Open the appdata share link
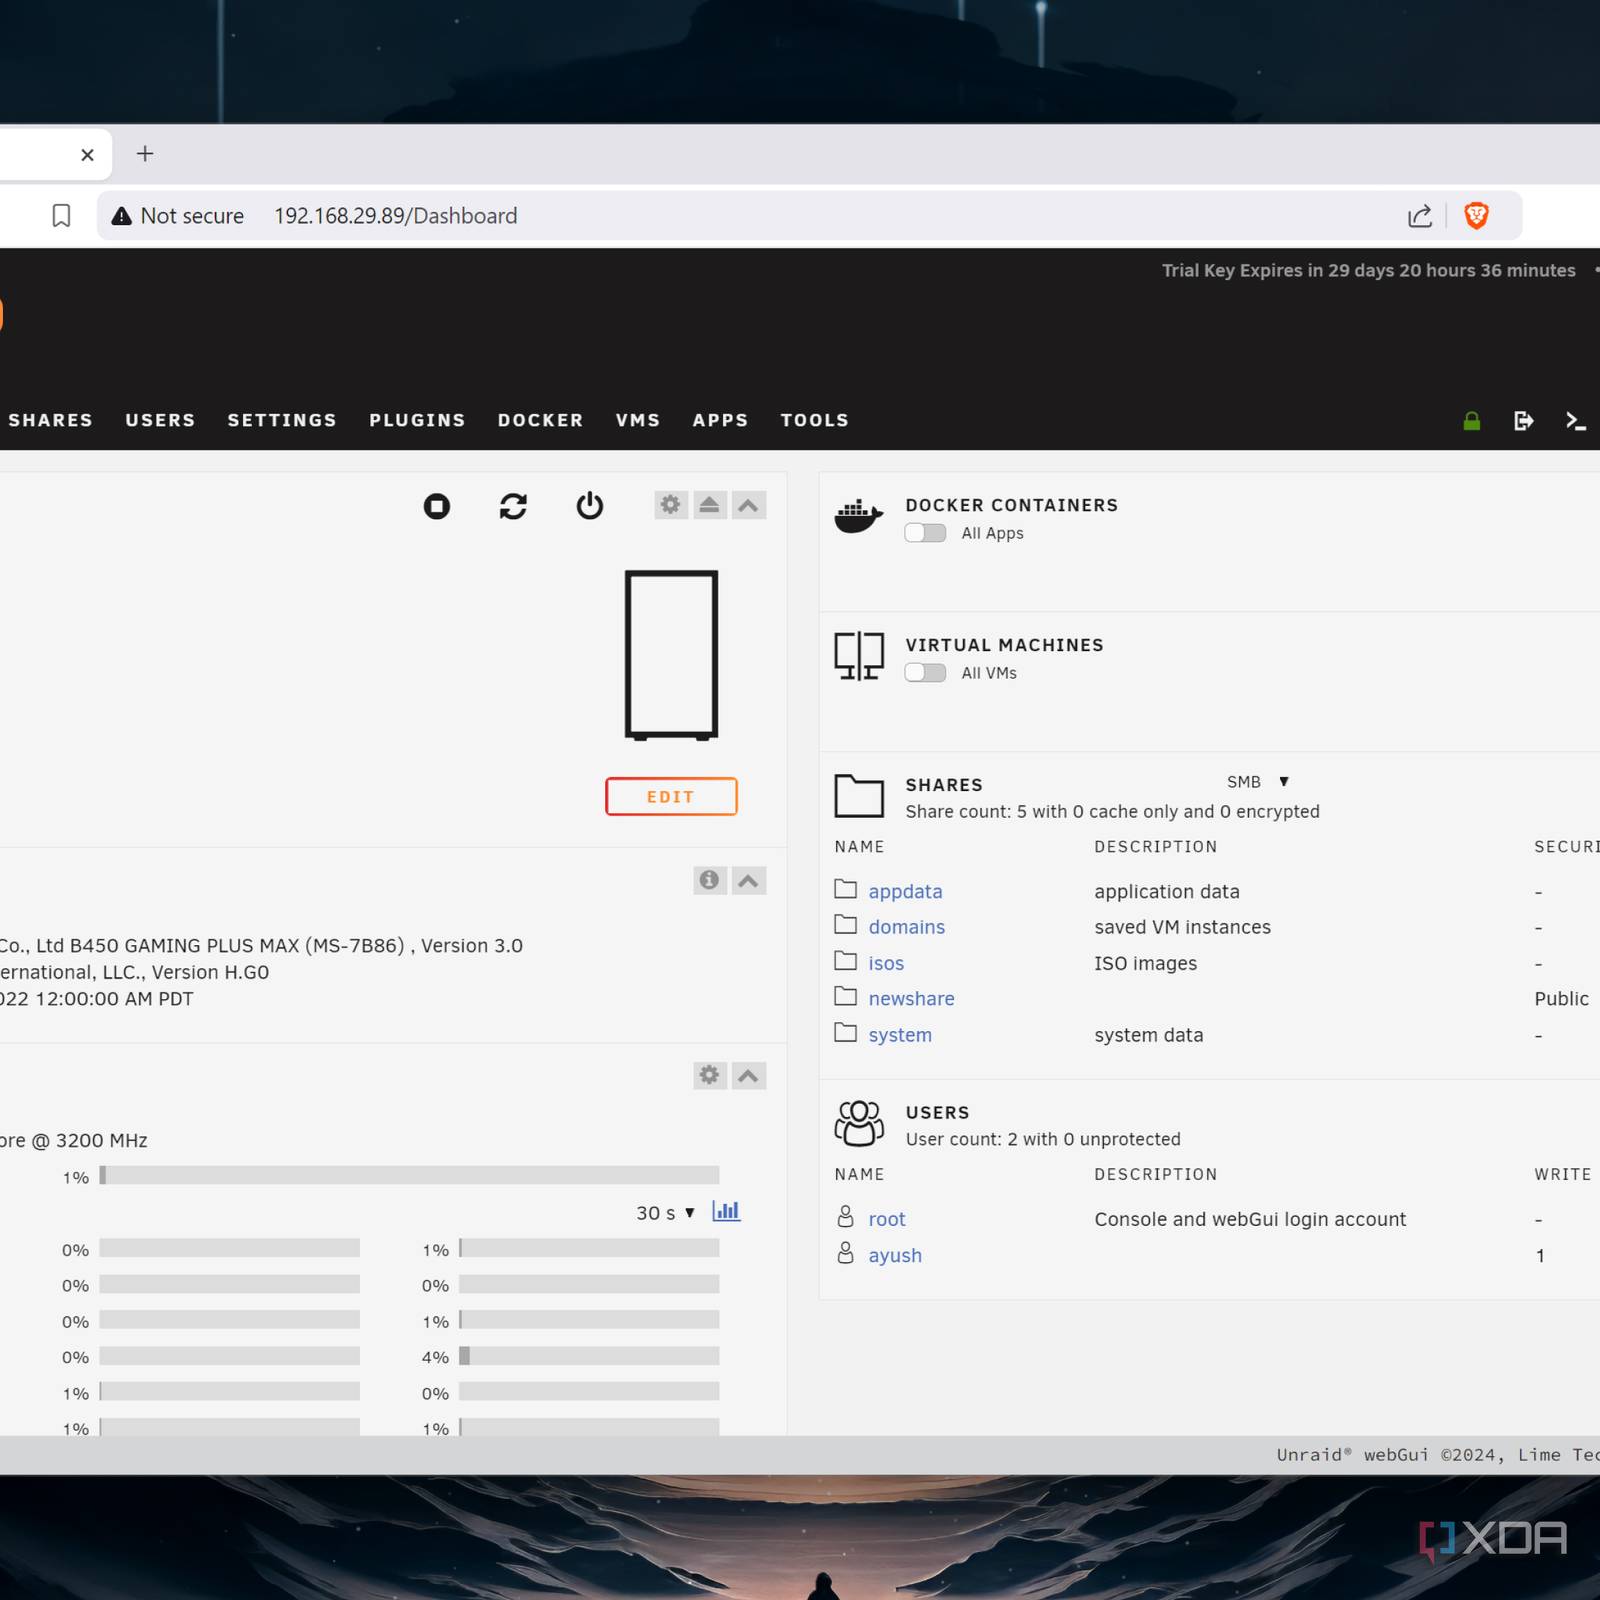1600x1600 pixels. click(x=905, y=891)
